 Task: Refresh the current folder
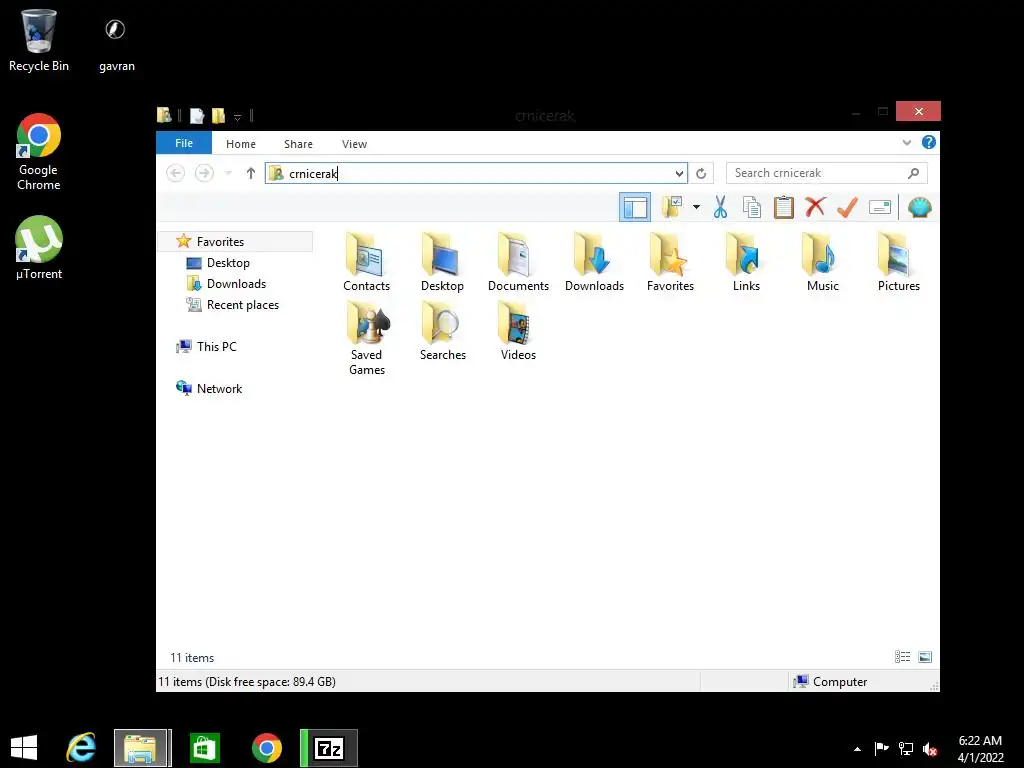(701, 173)
